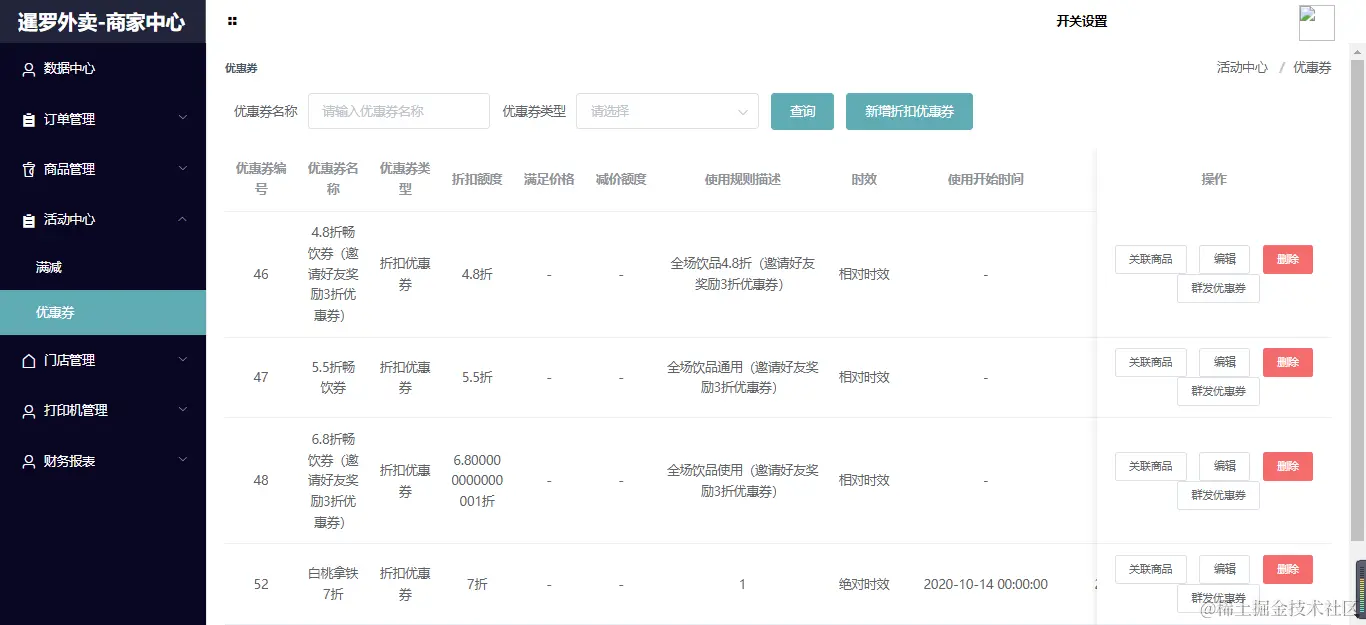Click the 活动中心 clipboard icon
Viewport: 1366px width, 625px height.
[x=29, y=220]
